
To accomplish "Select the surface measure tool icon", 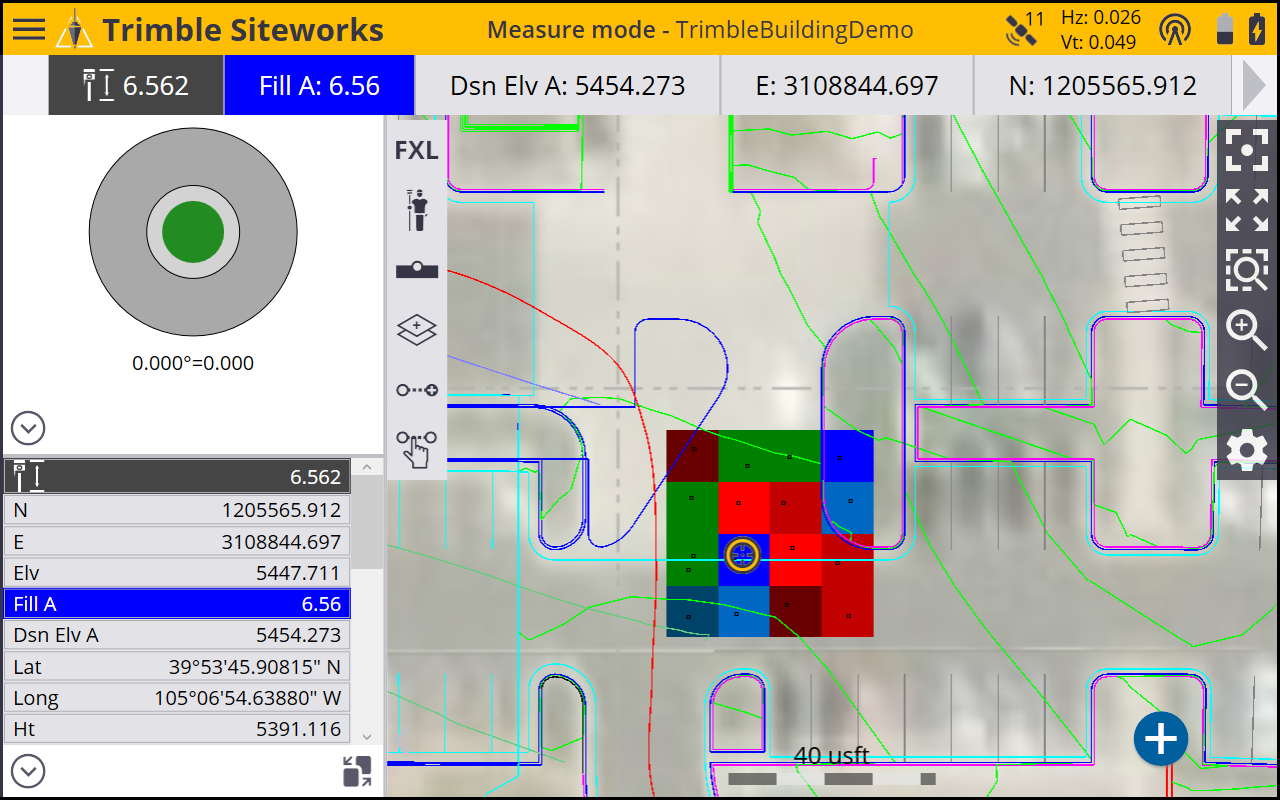I will [x=417, y=269].
